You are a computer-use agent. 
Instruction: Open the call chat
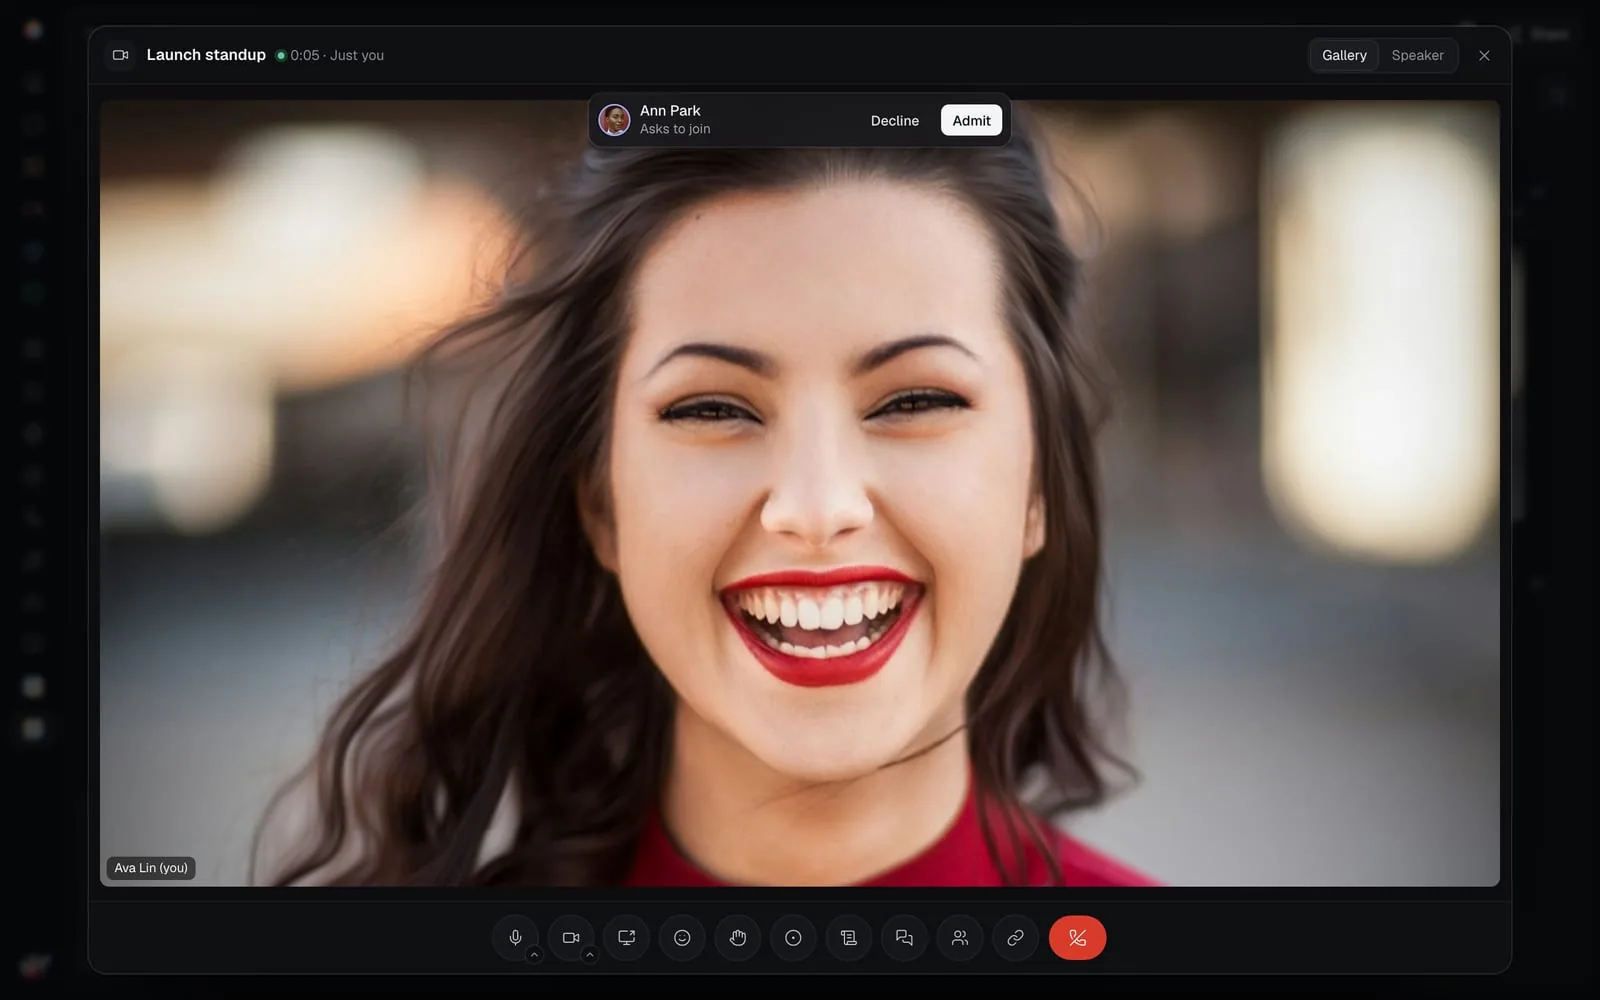[904, 938]
